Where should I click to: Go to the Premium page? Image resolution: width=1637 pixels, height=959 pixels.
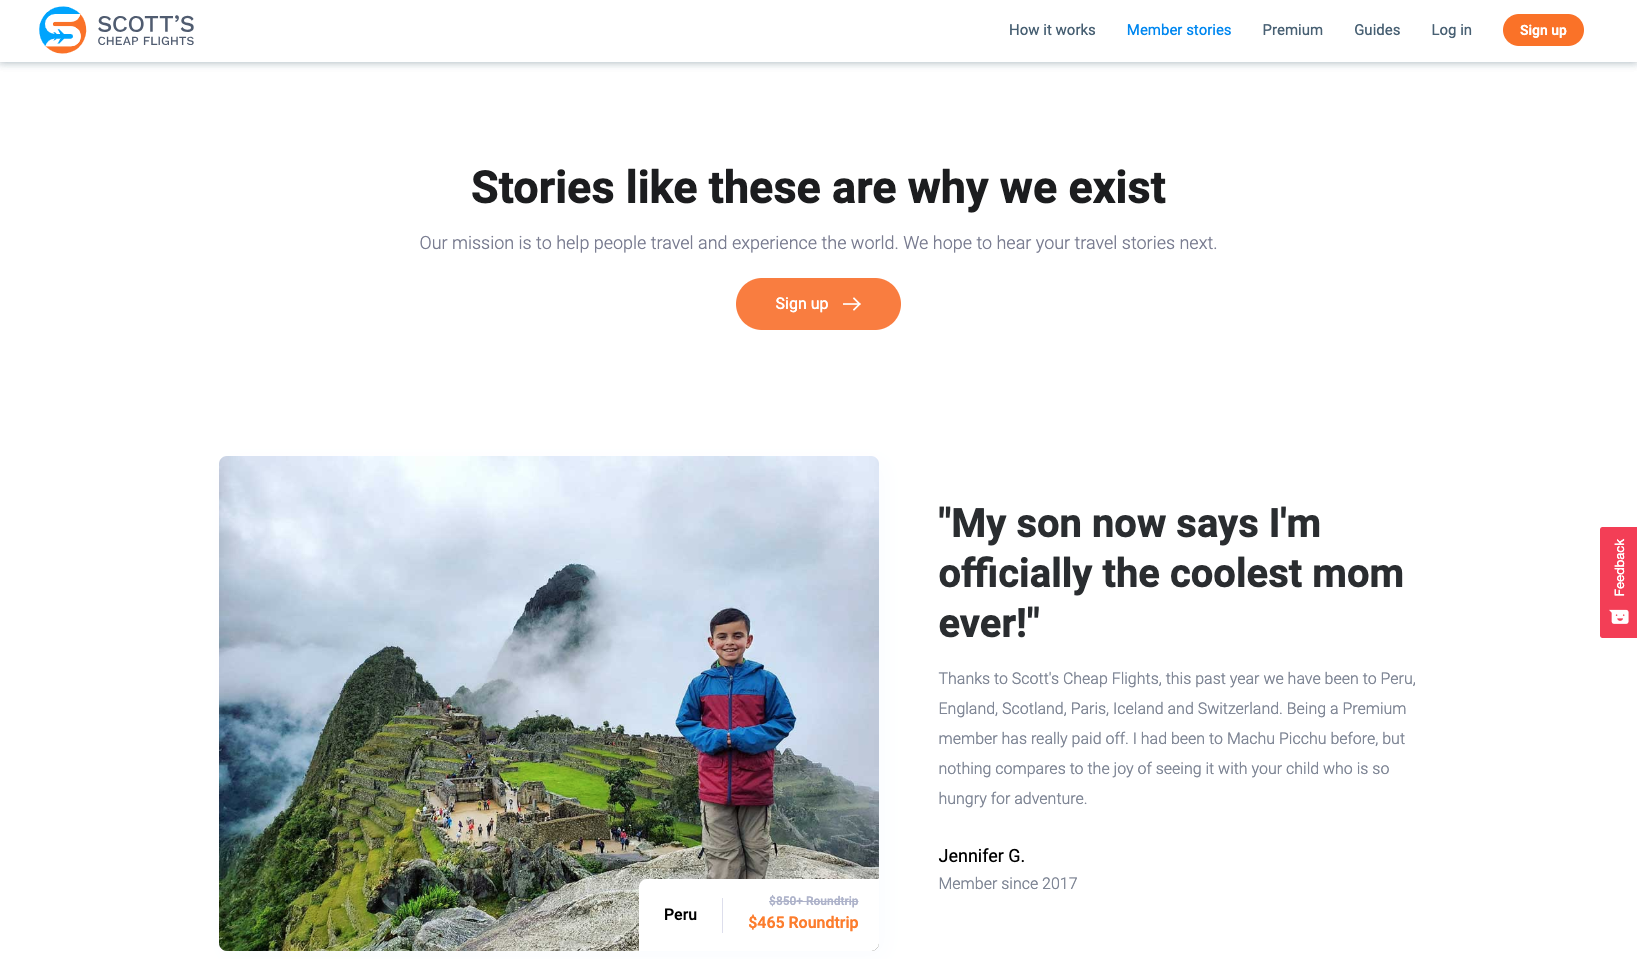[1292, 30]
